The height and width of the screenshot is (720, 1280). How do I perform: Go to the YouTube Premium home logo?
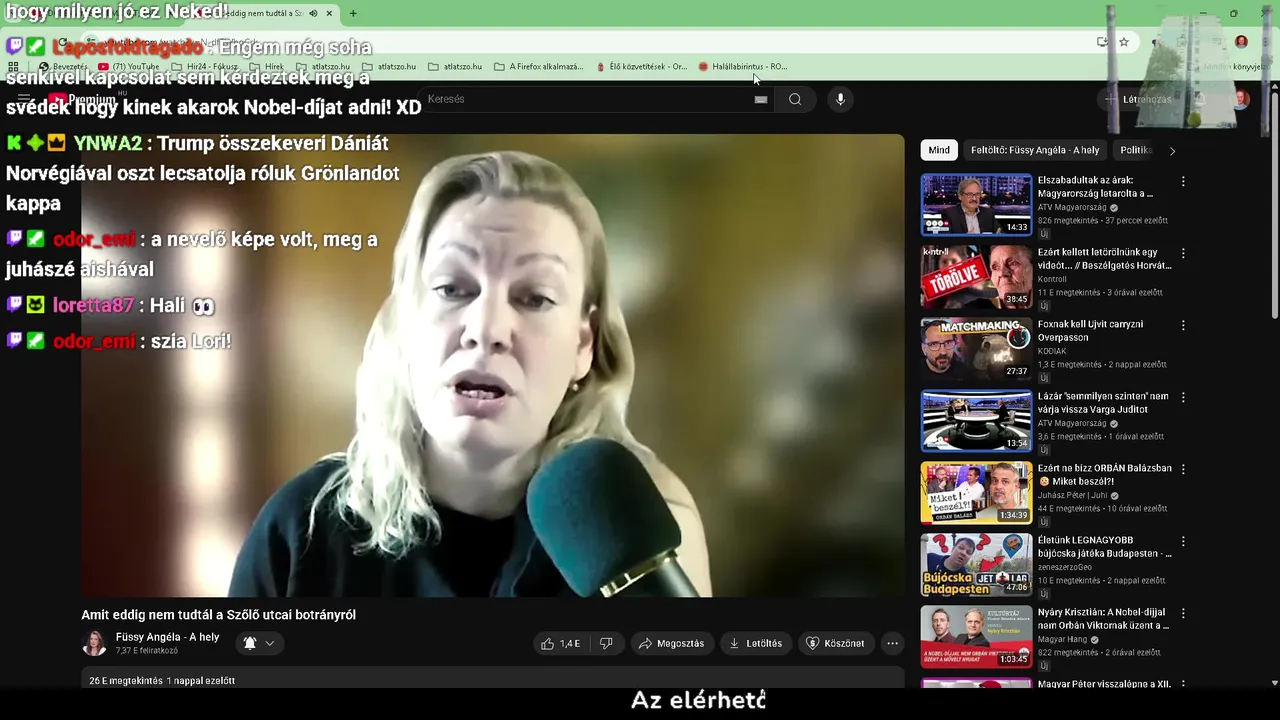[x=82, y=99]
